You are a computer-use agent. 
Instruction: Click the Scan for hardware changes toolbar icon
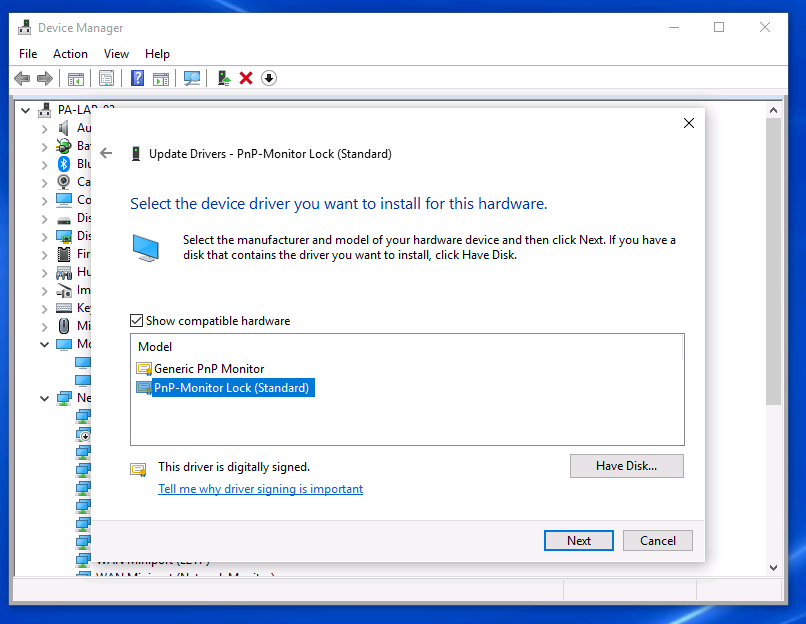coord(192,78)
